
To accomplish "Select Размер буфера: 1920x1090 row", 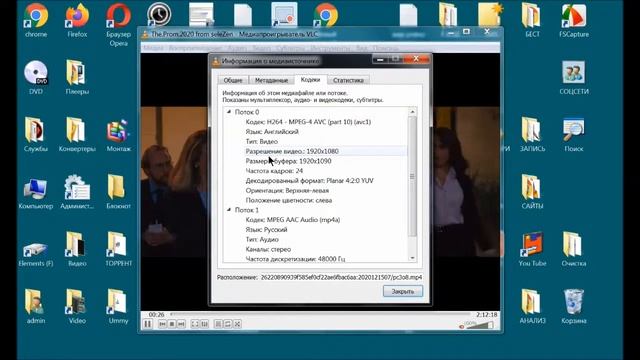I will tap(288, 161).
